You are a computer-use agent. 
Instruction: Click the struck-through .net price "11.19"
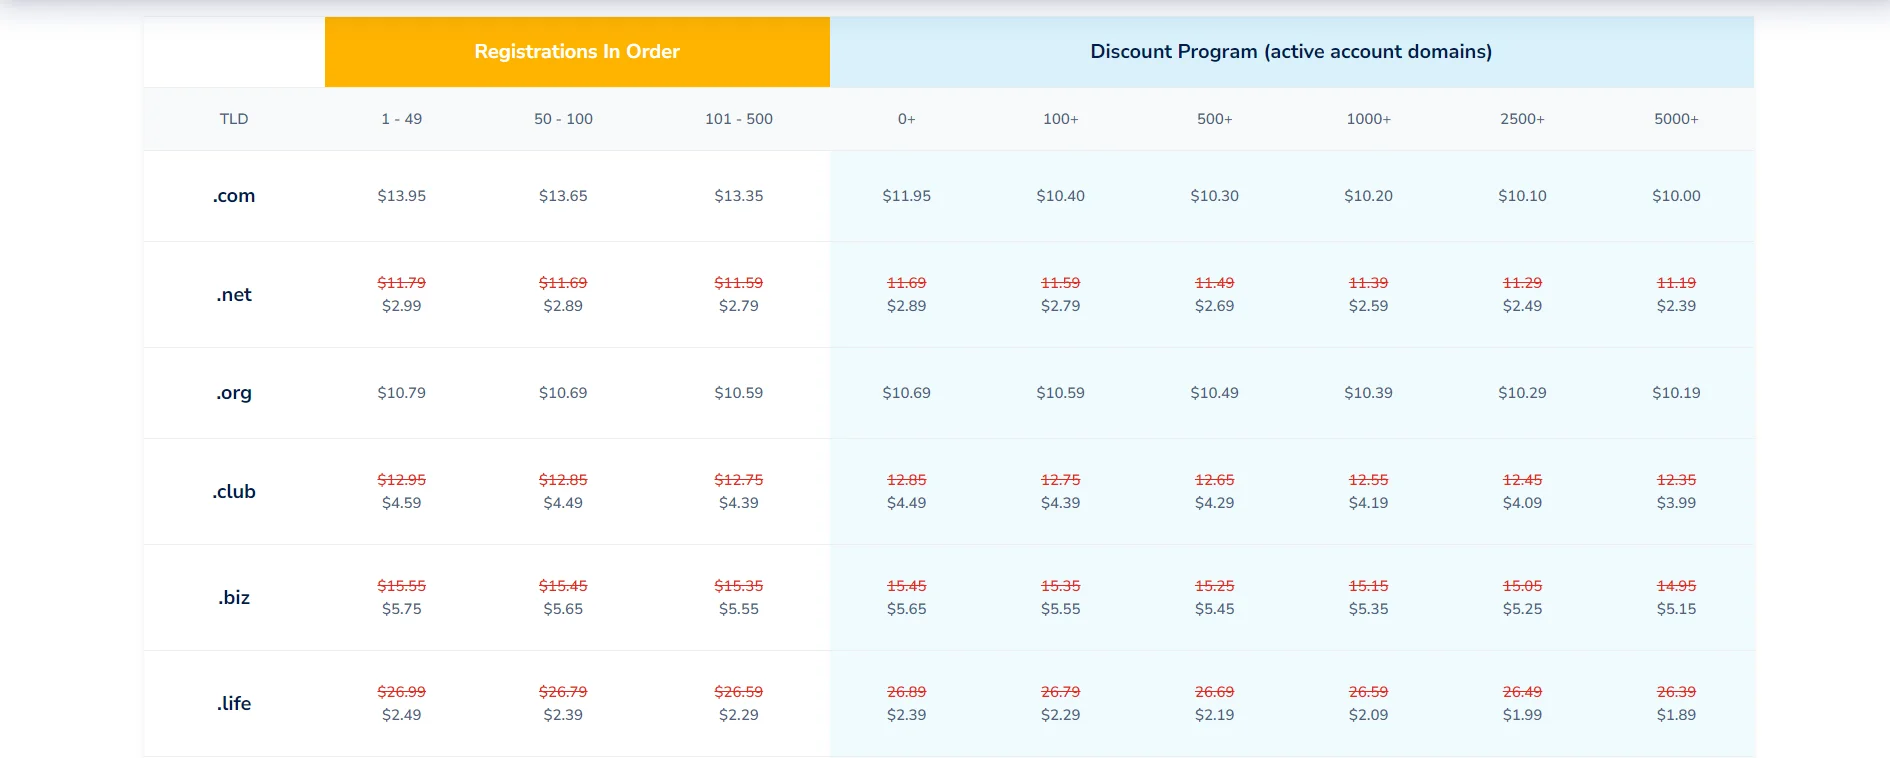[1677, 283]
